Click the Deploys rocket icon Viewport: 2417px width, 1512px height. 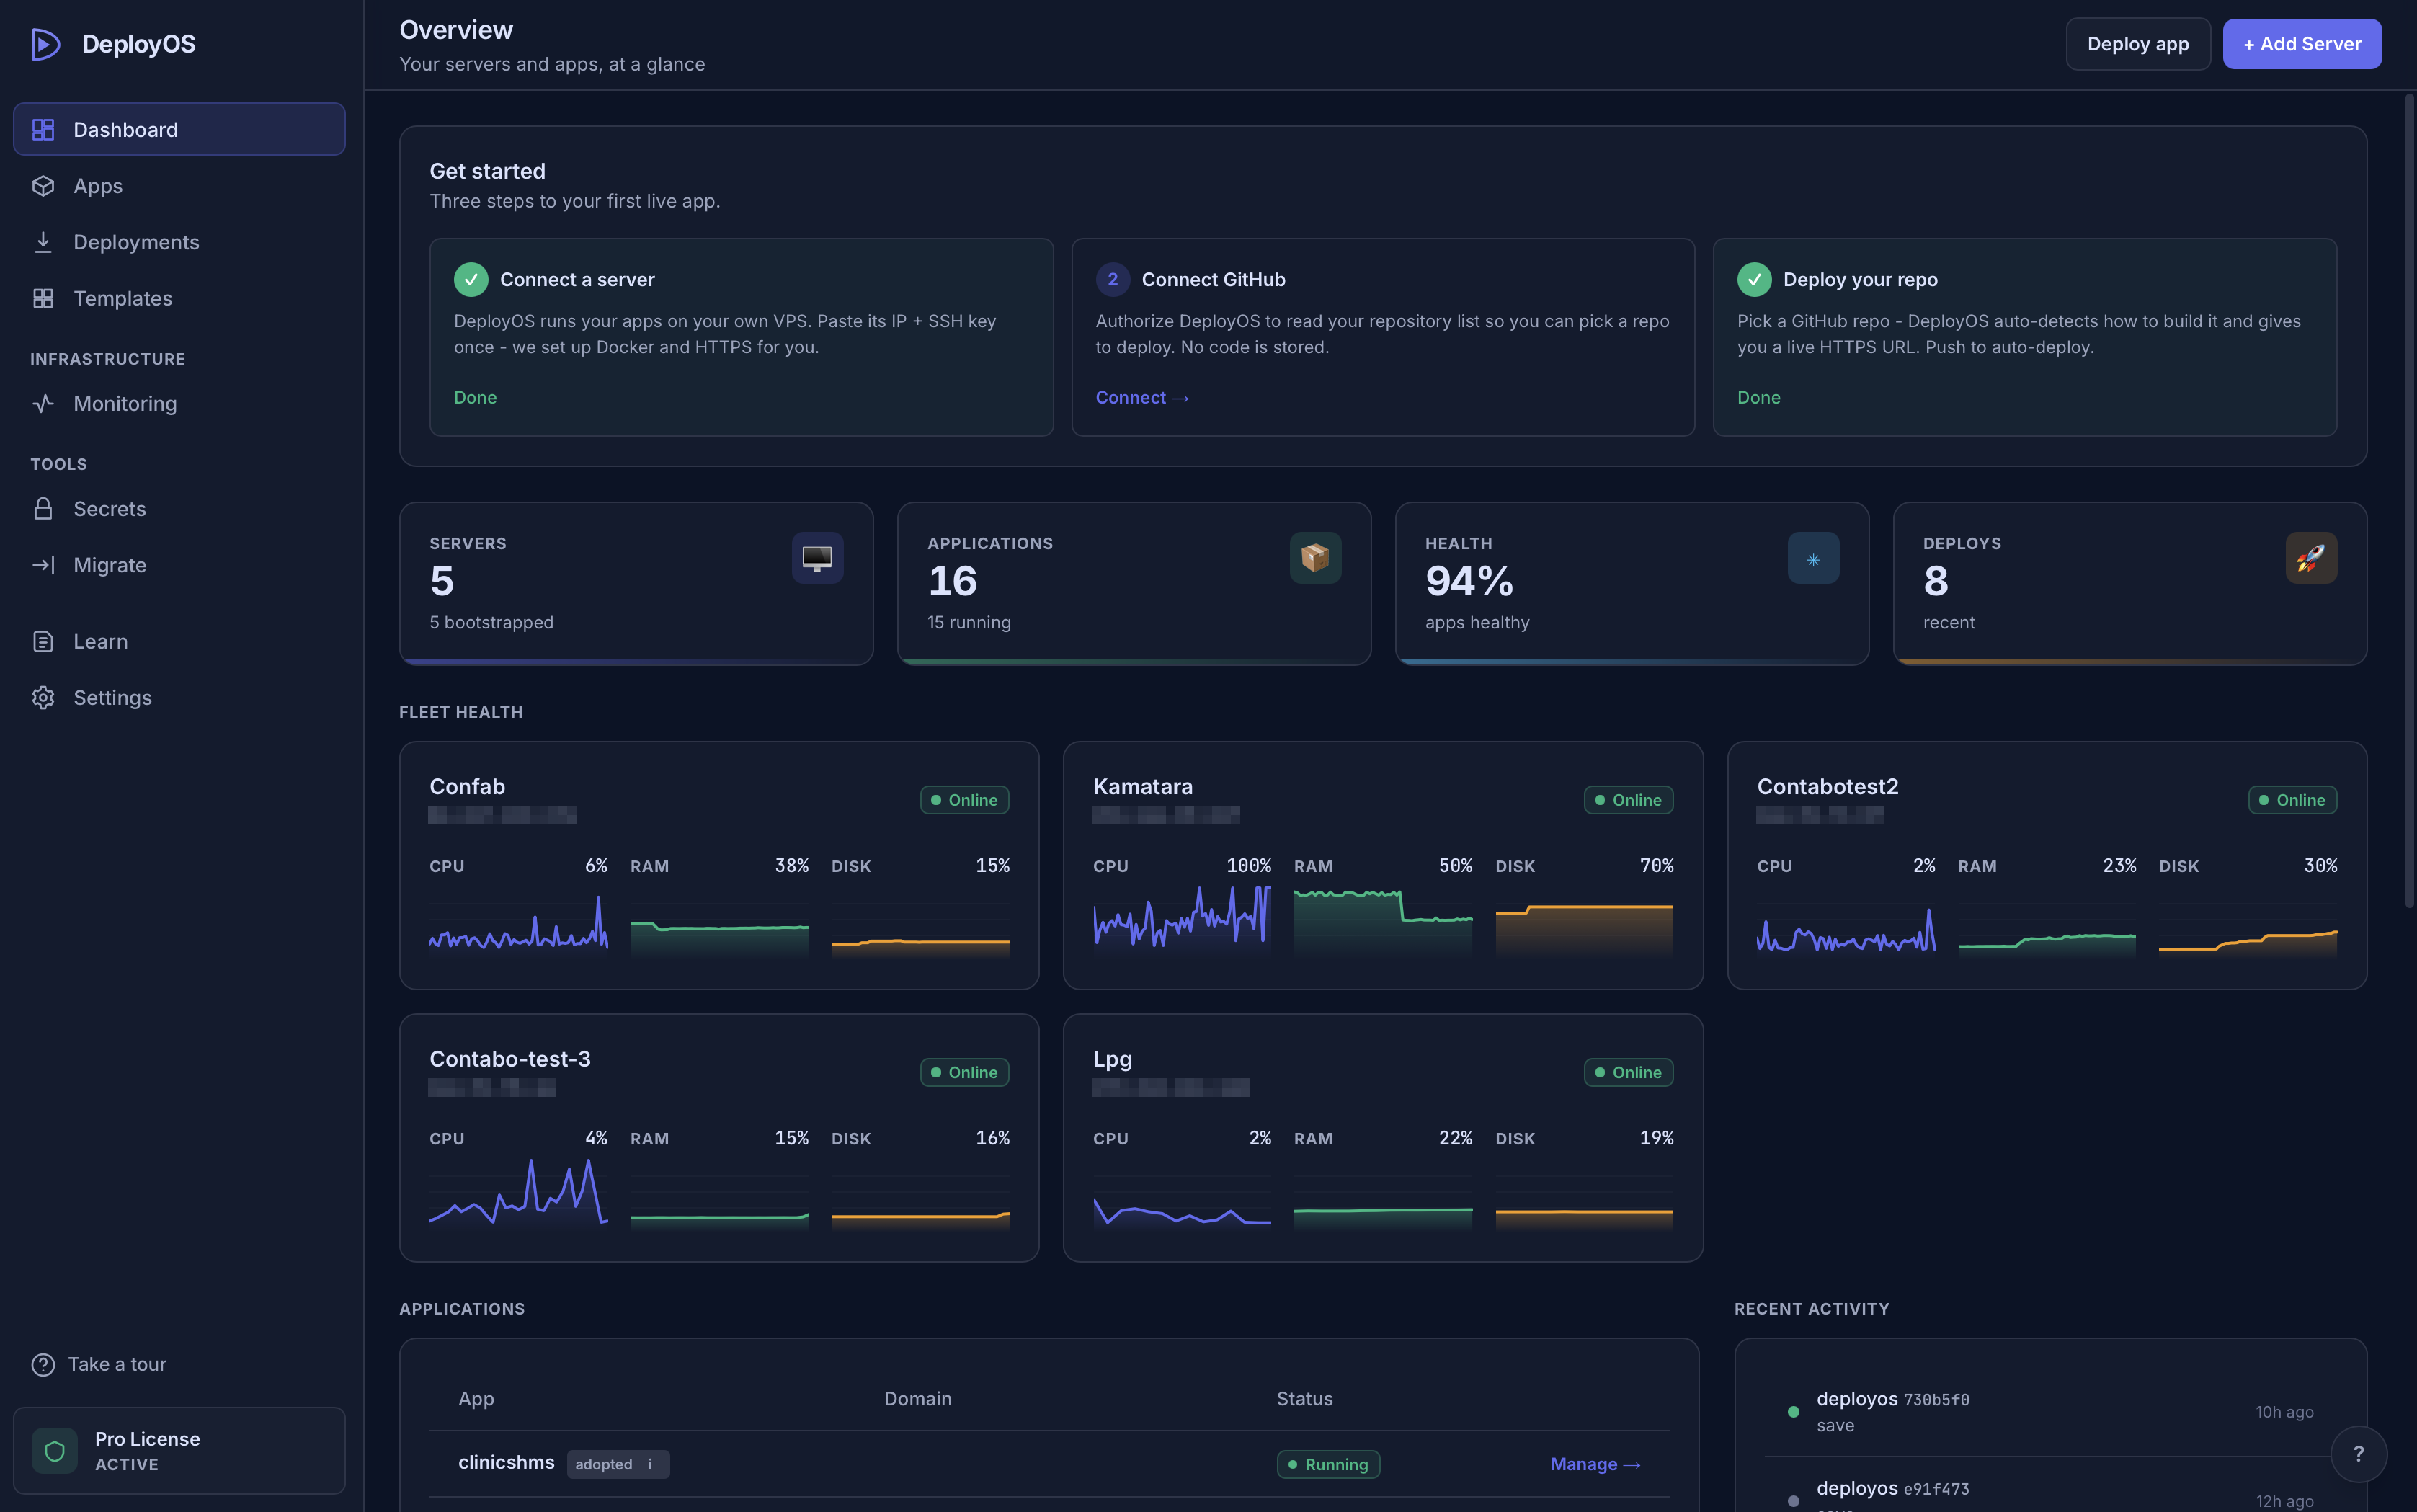(2311, 558)
